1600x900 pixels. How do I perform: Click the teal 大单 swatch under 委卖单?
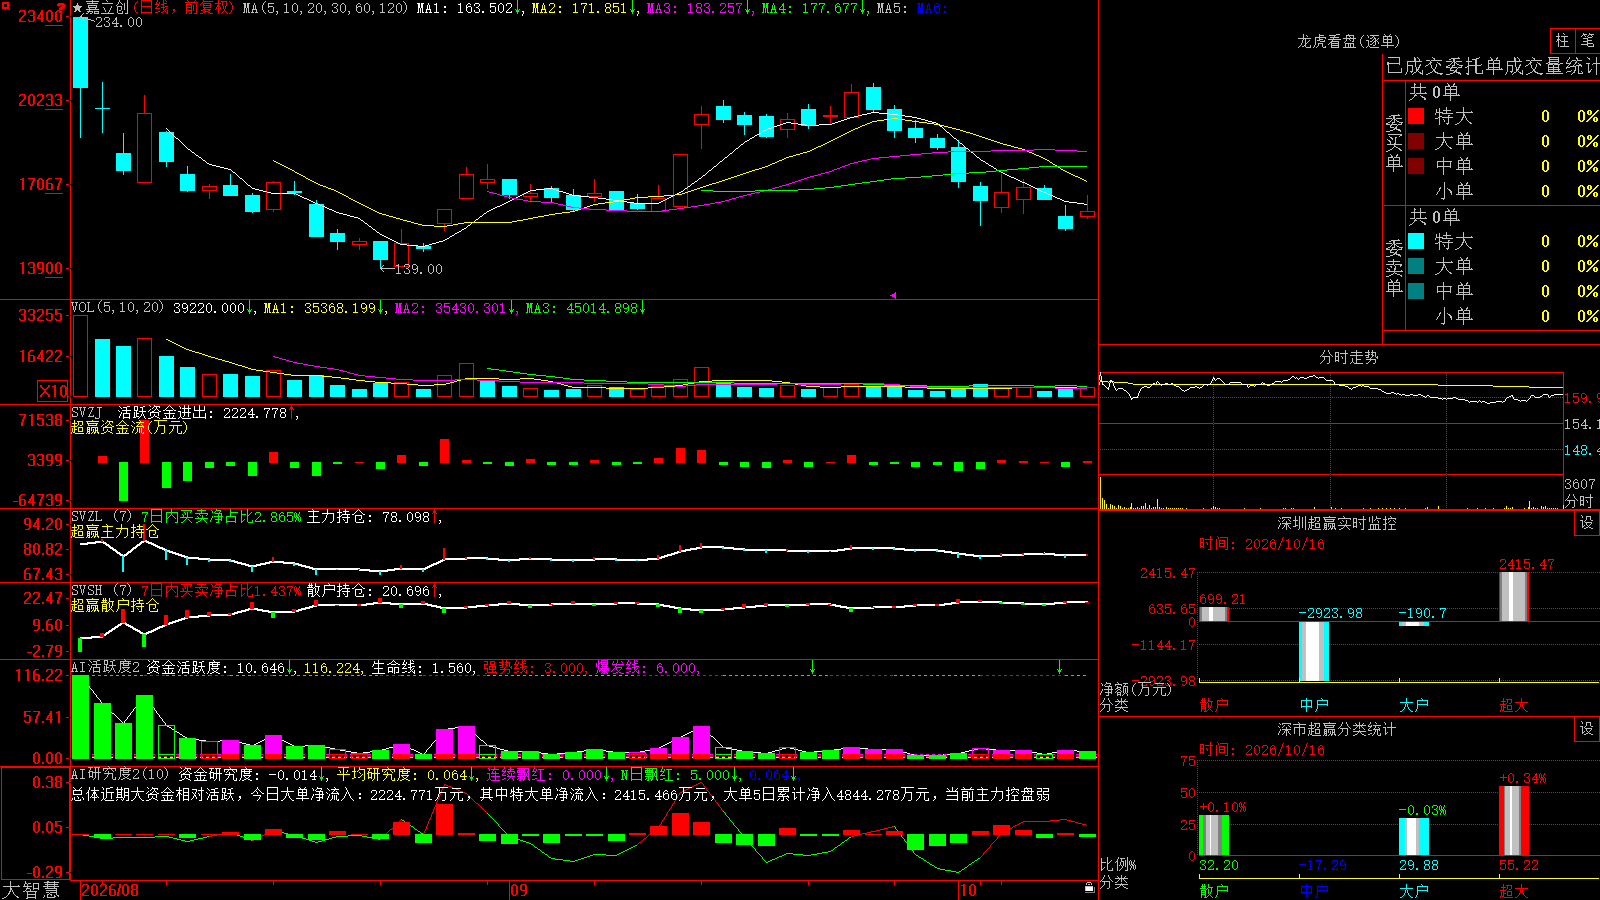point(1416,266)
